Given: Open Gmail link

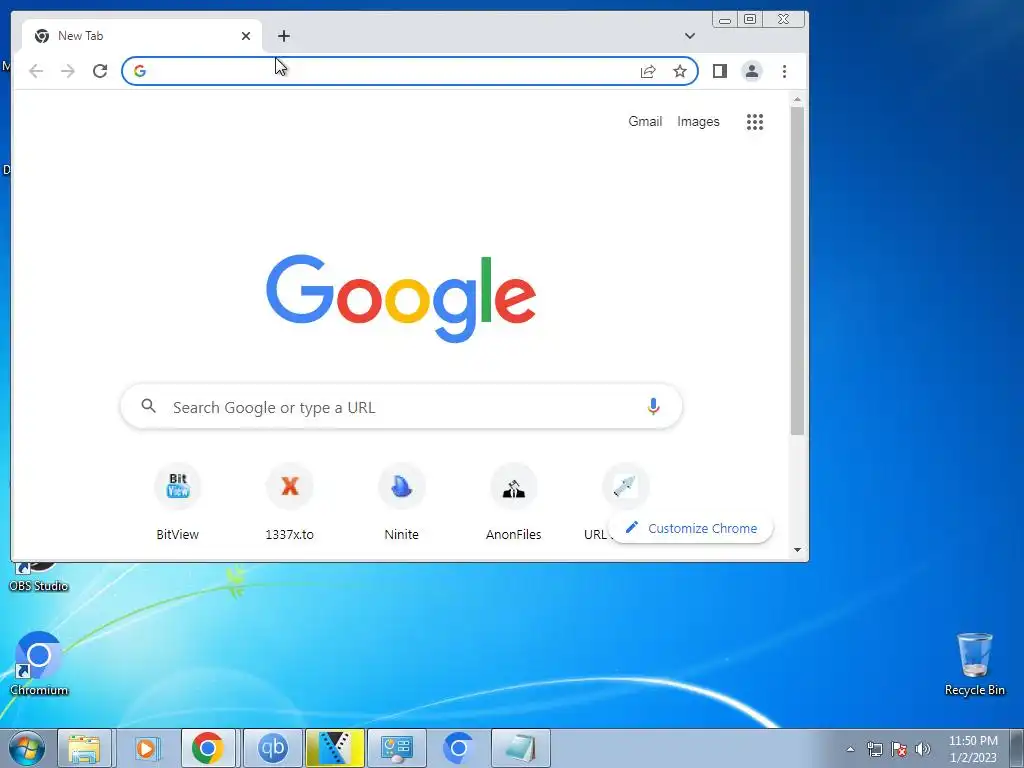Looking at the screenshot, I should tap(645, 121).
